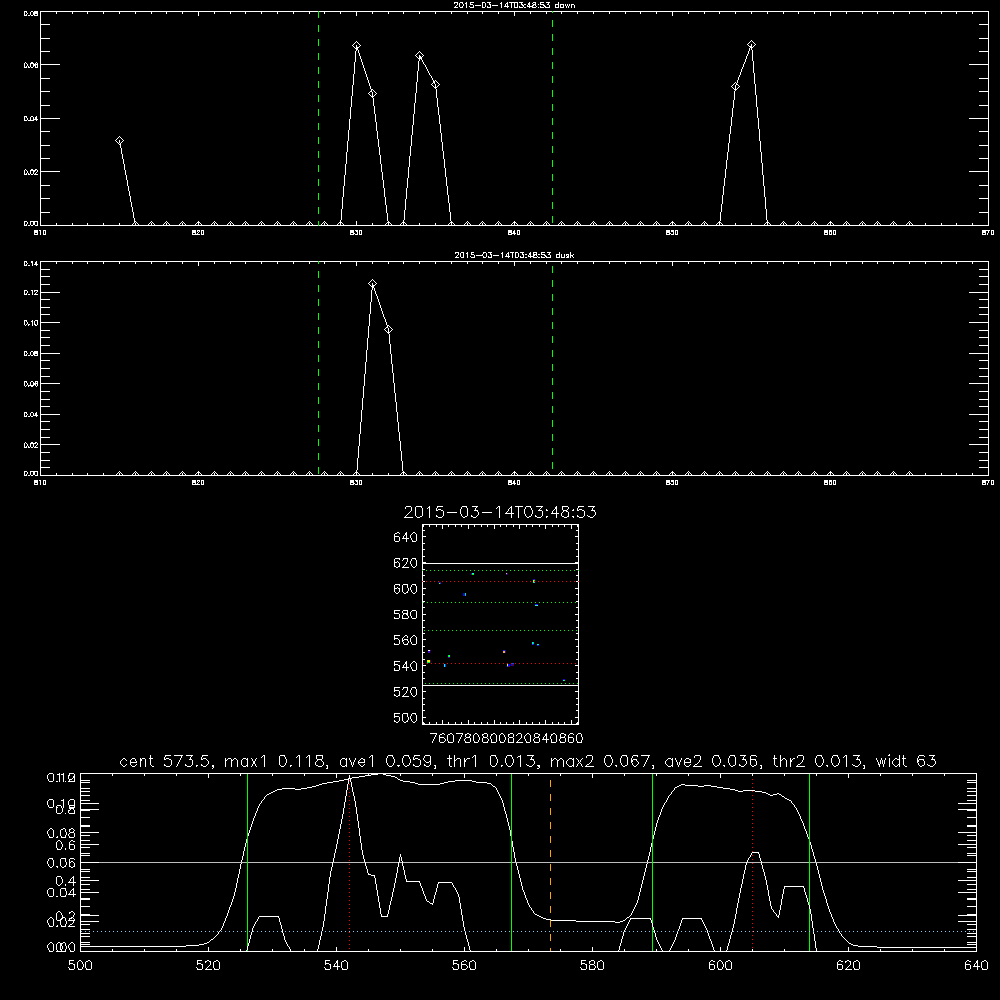Click the lower red dotted line in the small image plot
1000x1000 pixels.
click(x=500, y=664)
